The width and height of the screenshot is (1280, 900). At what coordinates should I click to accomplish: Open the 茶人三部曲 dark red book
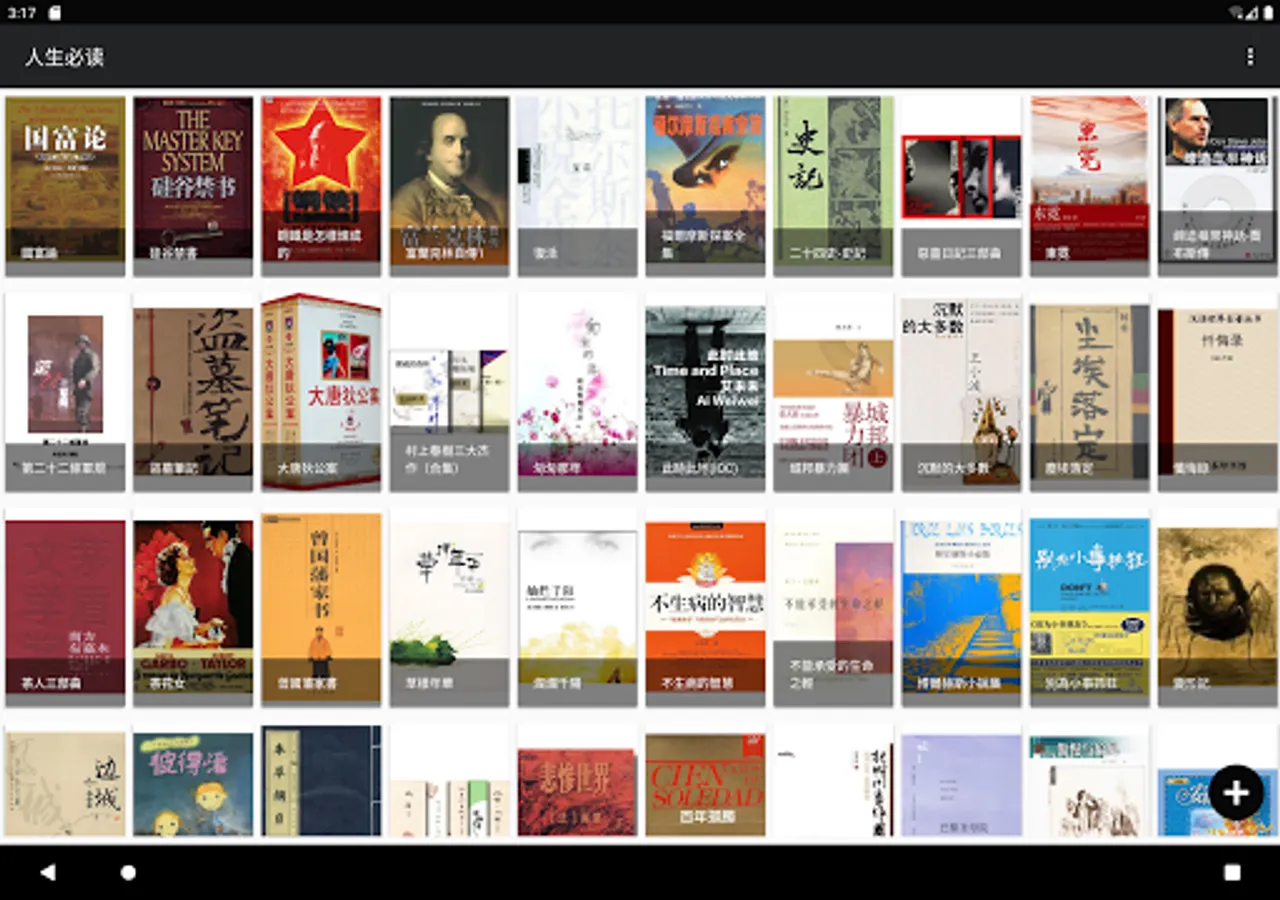click(x=65, y=607)
